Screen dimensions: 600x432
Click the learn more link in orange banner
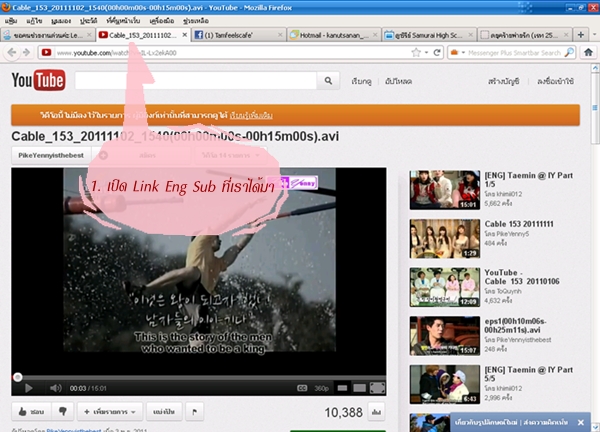pyautogui.click(x=251, y=116)
